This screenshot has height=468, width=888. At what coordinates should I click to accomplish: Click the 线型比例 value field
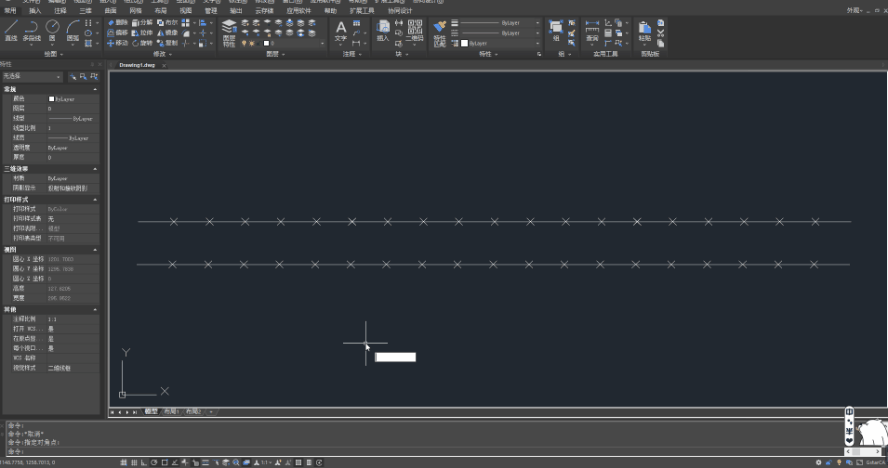72,128
